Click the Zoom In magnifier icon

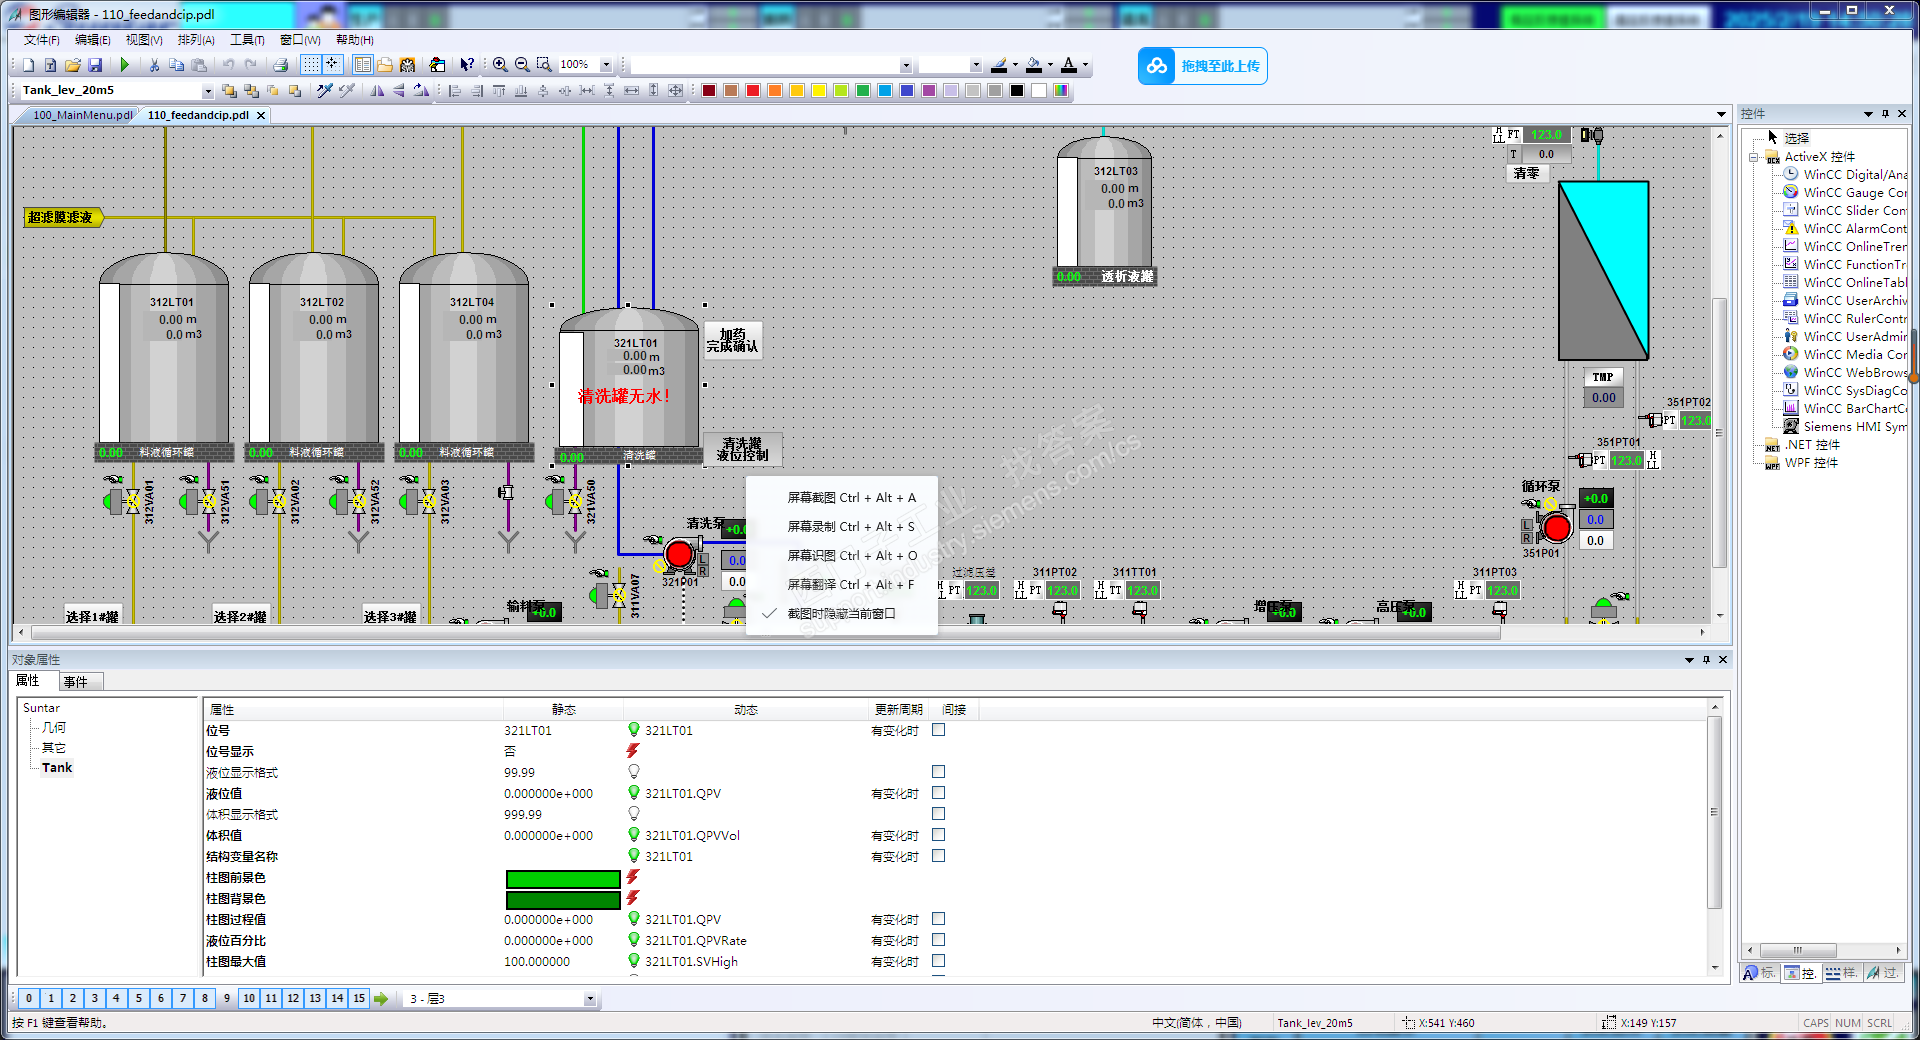tap(500, 65)
